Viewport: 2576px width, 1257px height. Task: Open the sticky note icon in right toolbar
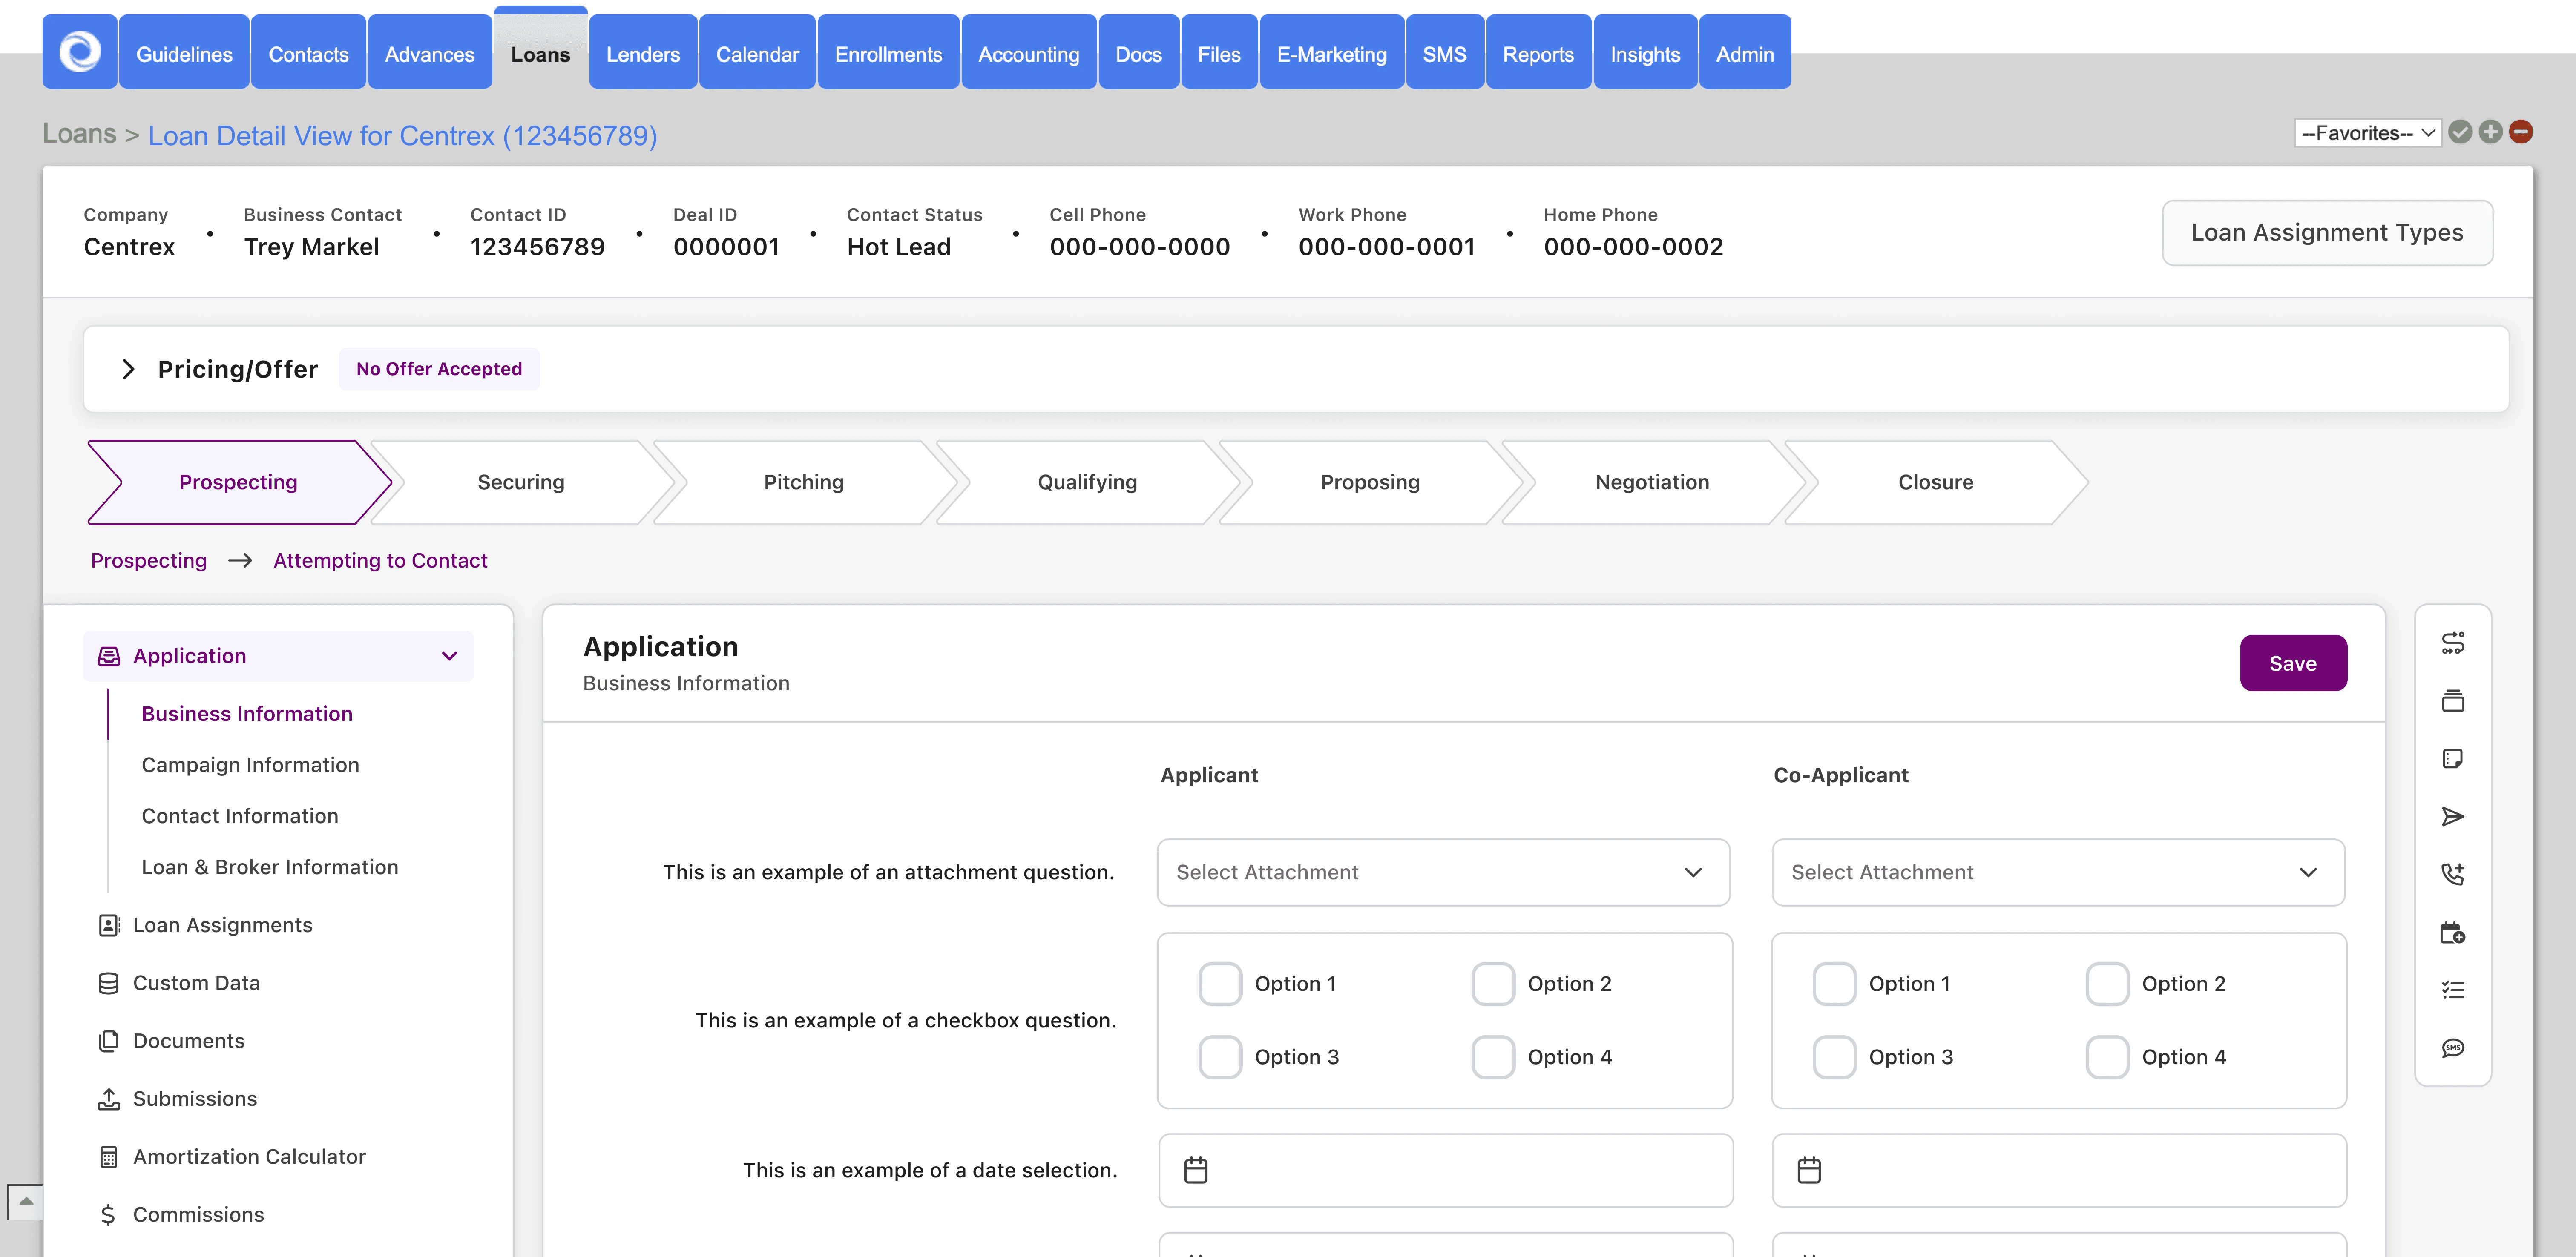pyautogui.click(x=2452, y=758)
